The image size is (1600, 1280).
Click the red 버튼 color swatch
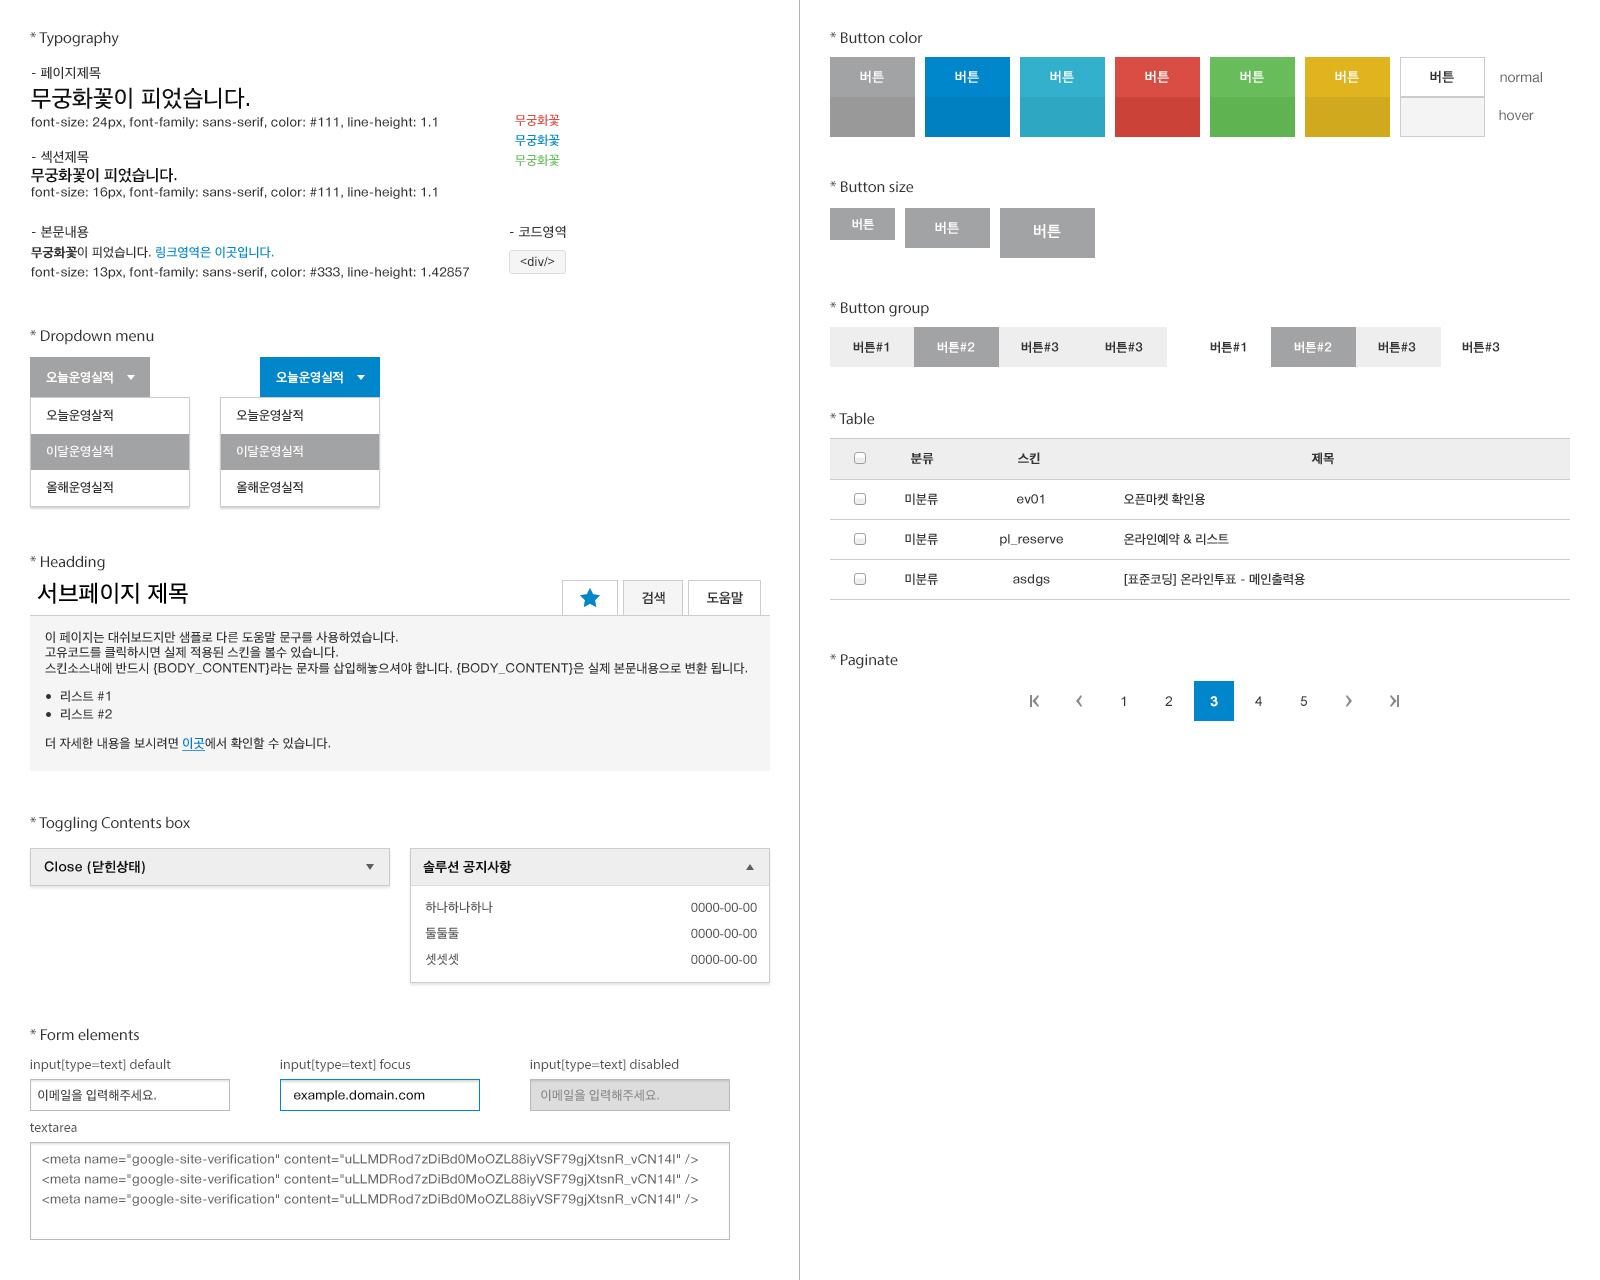point(1157,76)
